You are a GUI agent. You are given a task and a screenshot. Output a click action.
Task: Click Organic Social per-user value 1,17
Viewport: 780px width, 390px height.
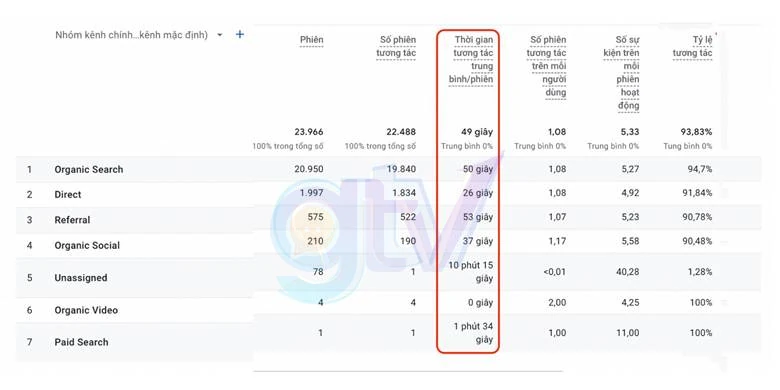[x=557, y=241]
